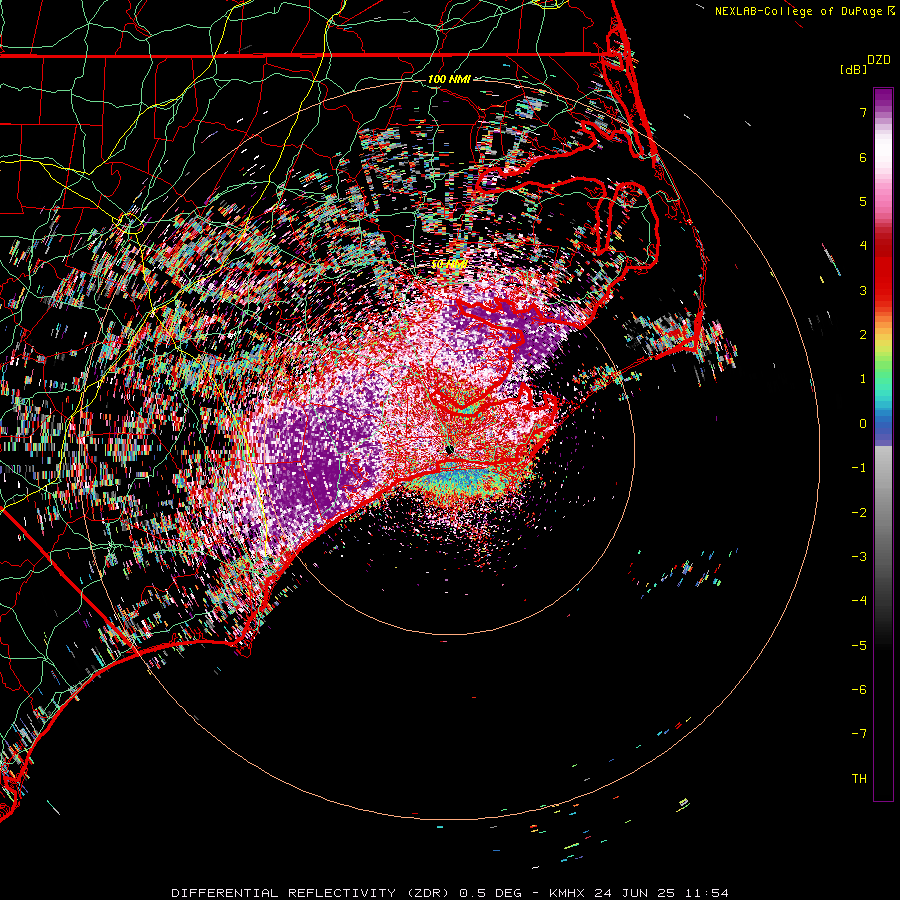Viewport: 900px width, 900px height.
Task: Click the KMHX station identifier
Action: 567,893
